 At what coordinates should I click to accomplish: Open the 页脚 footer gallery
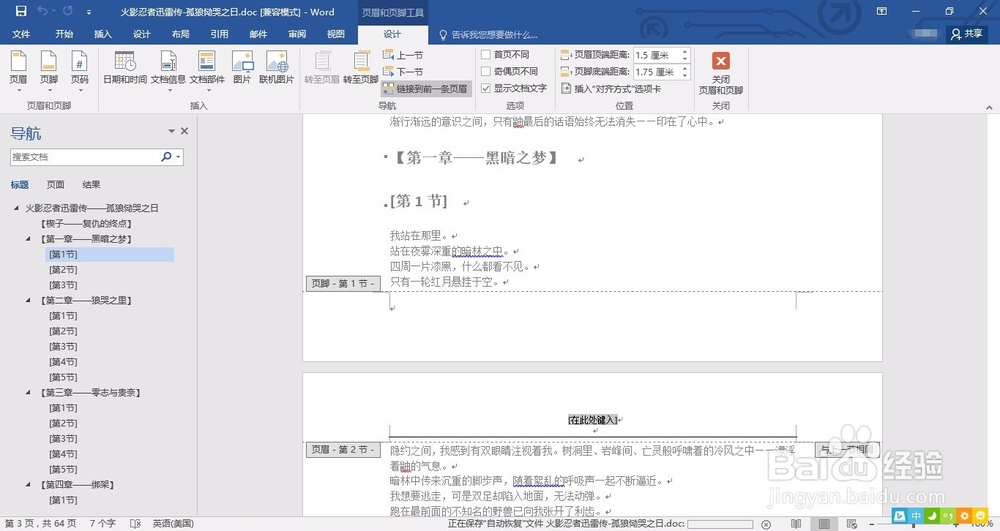point(49,71)
